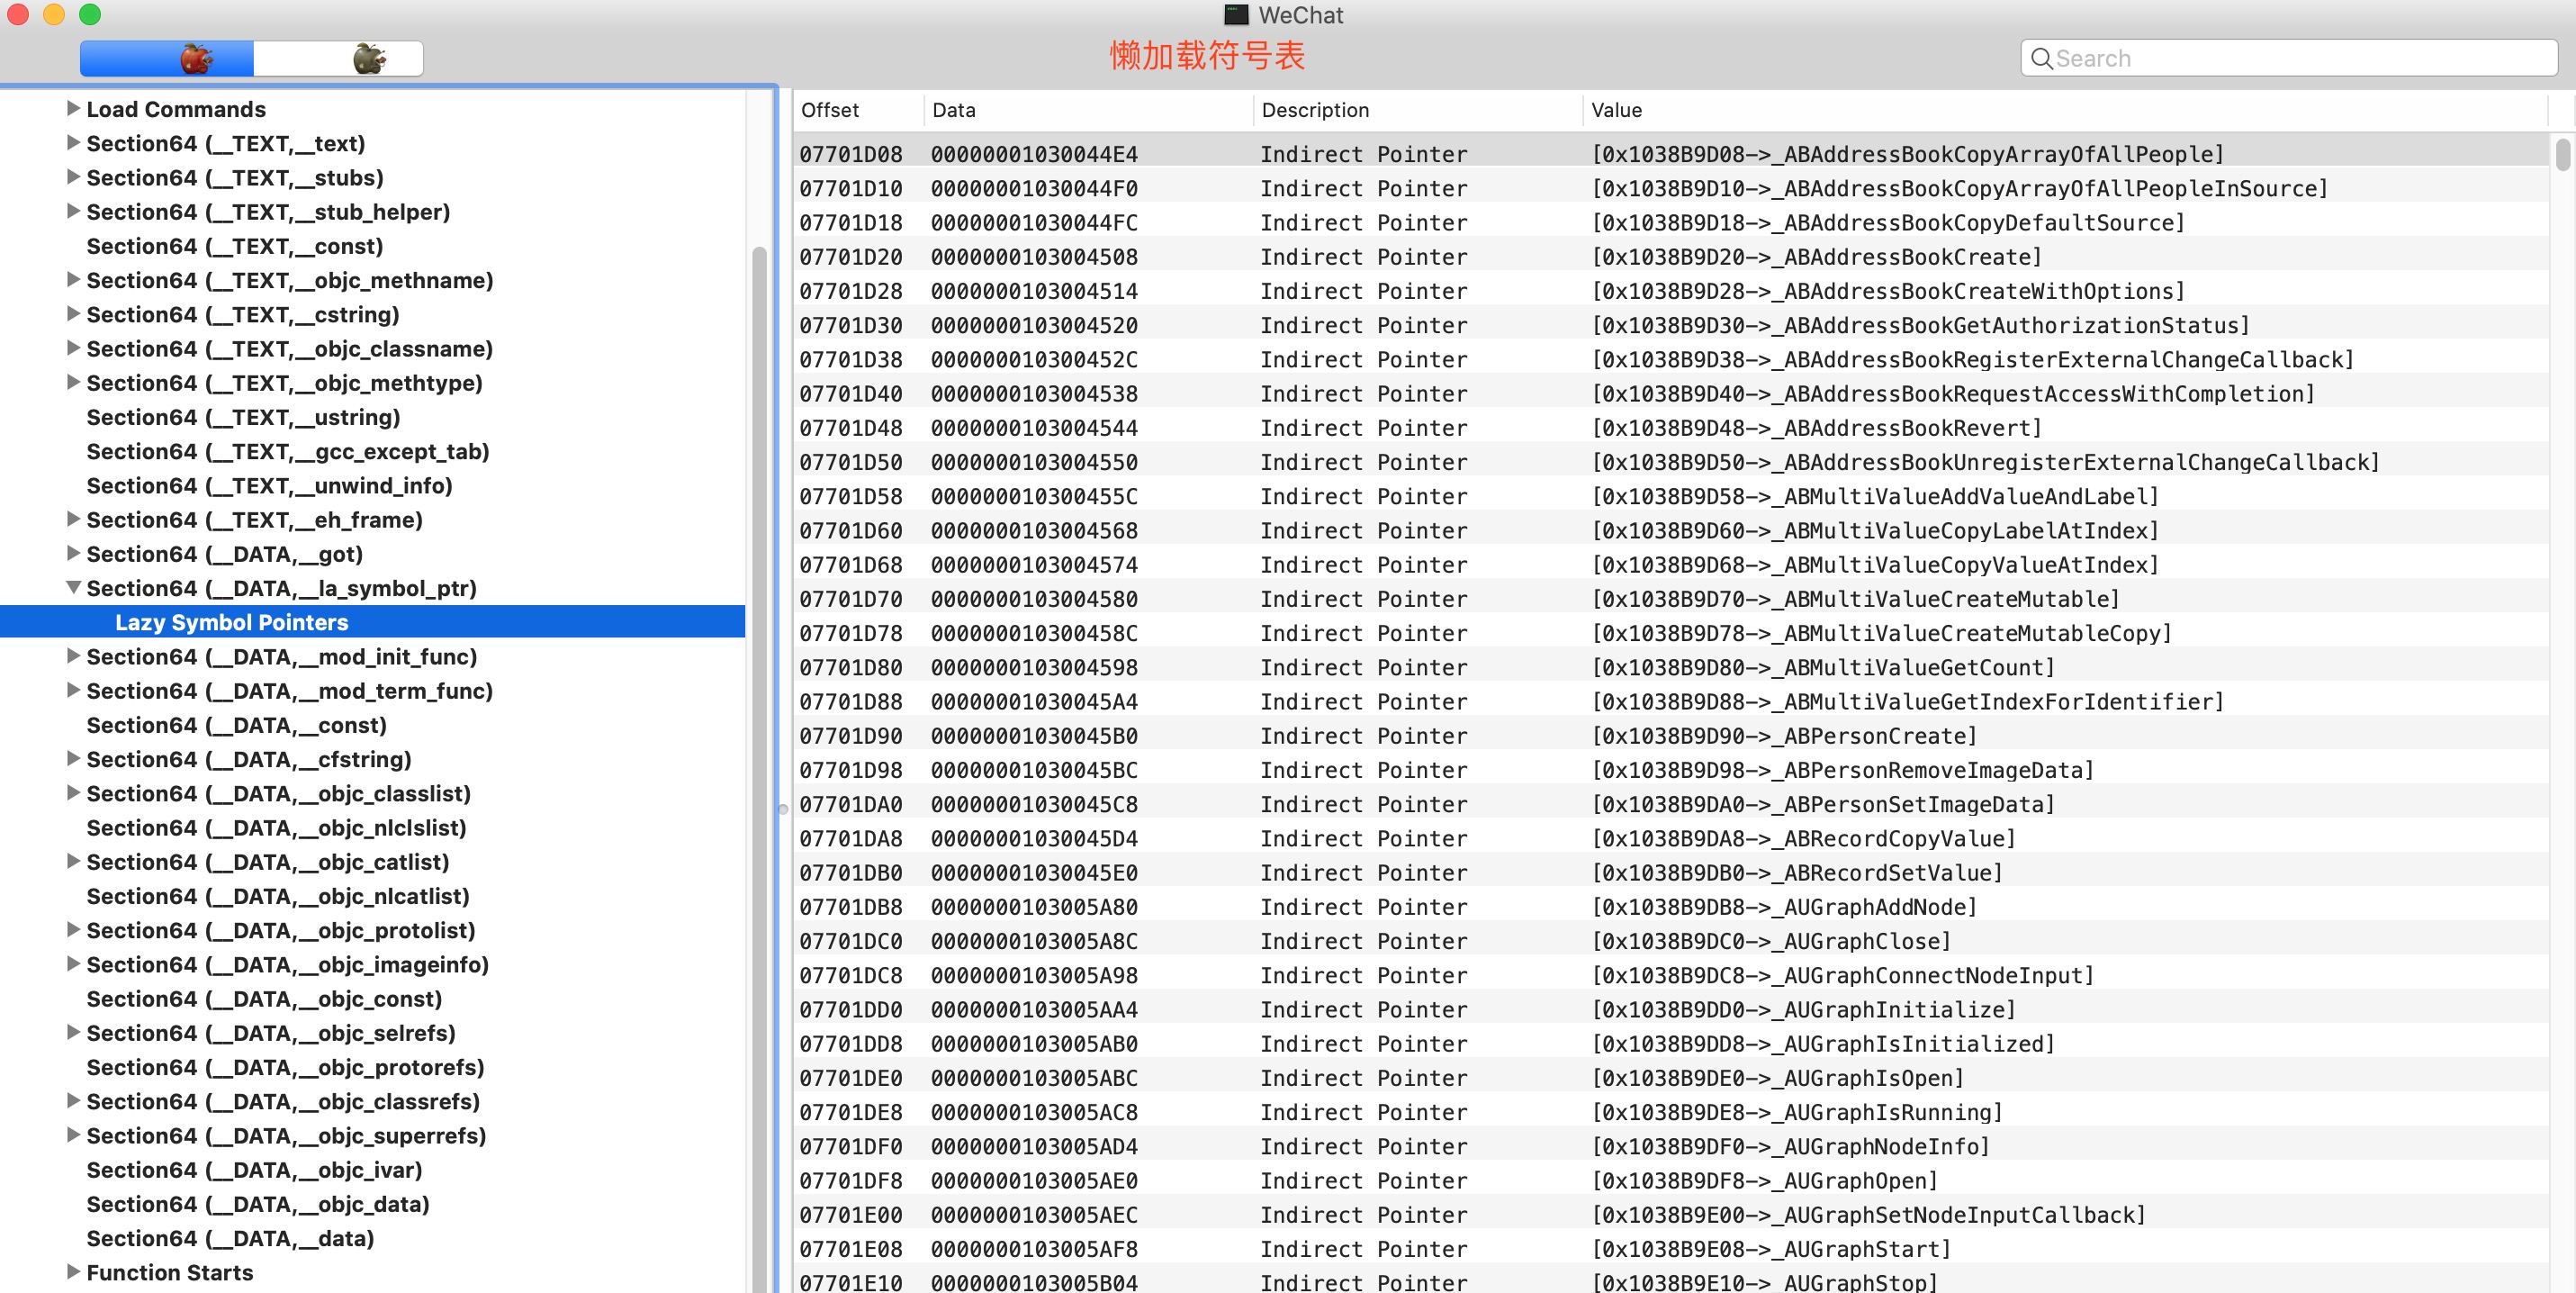Expand Section64 (__TEXT,__stubs)
The width and height of the screenshot is (2576, 1293).
73,176
